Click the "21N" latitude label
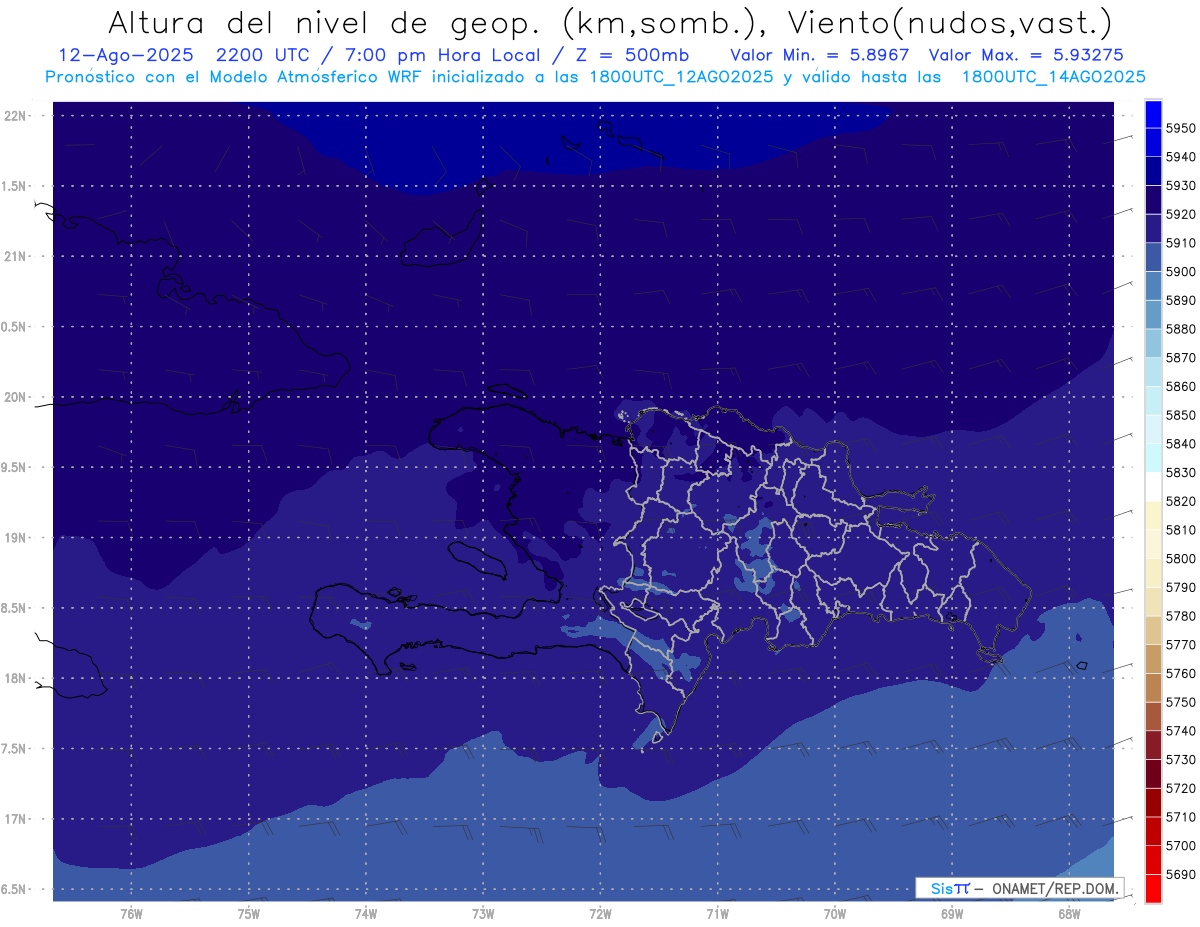 15,256
